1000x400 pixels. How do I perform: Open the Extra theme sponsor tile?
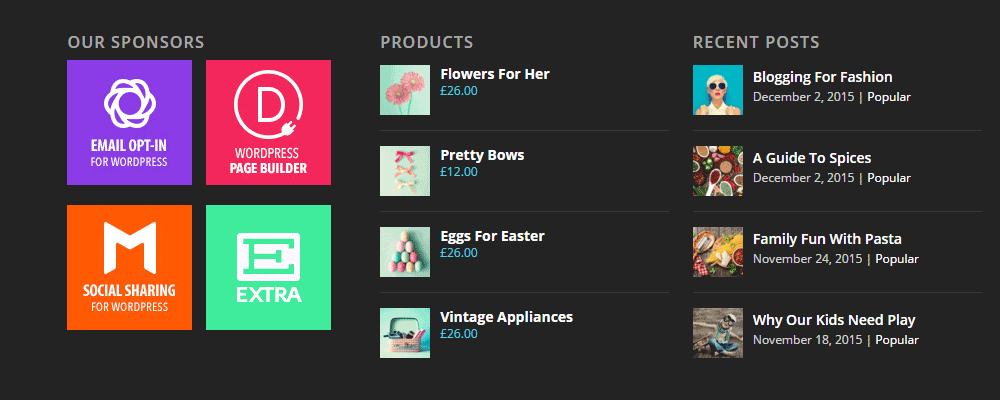tap(268, 267)
